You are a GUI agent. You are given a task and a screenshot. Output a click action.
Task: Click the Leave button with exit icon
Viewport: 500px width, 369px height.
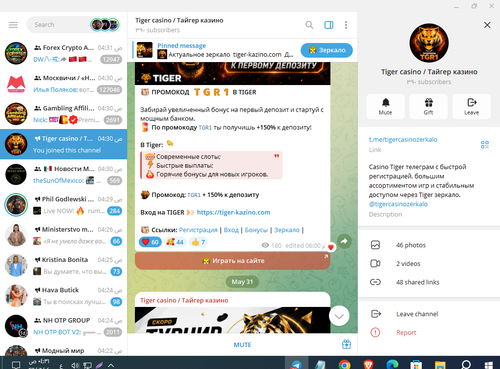pyautogui.click(x=471, y=106)
